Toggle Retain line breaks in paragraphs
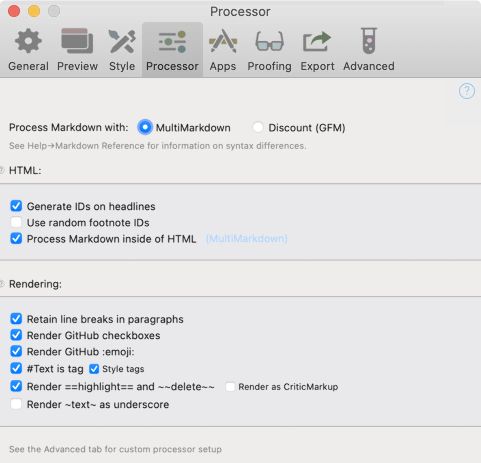Viewport: 481px width, 463px height. point(16,319)
